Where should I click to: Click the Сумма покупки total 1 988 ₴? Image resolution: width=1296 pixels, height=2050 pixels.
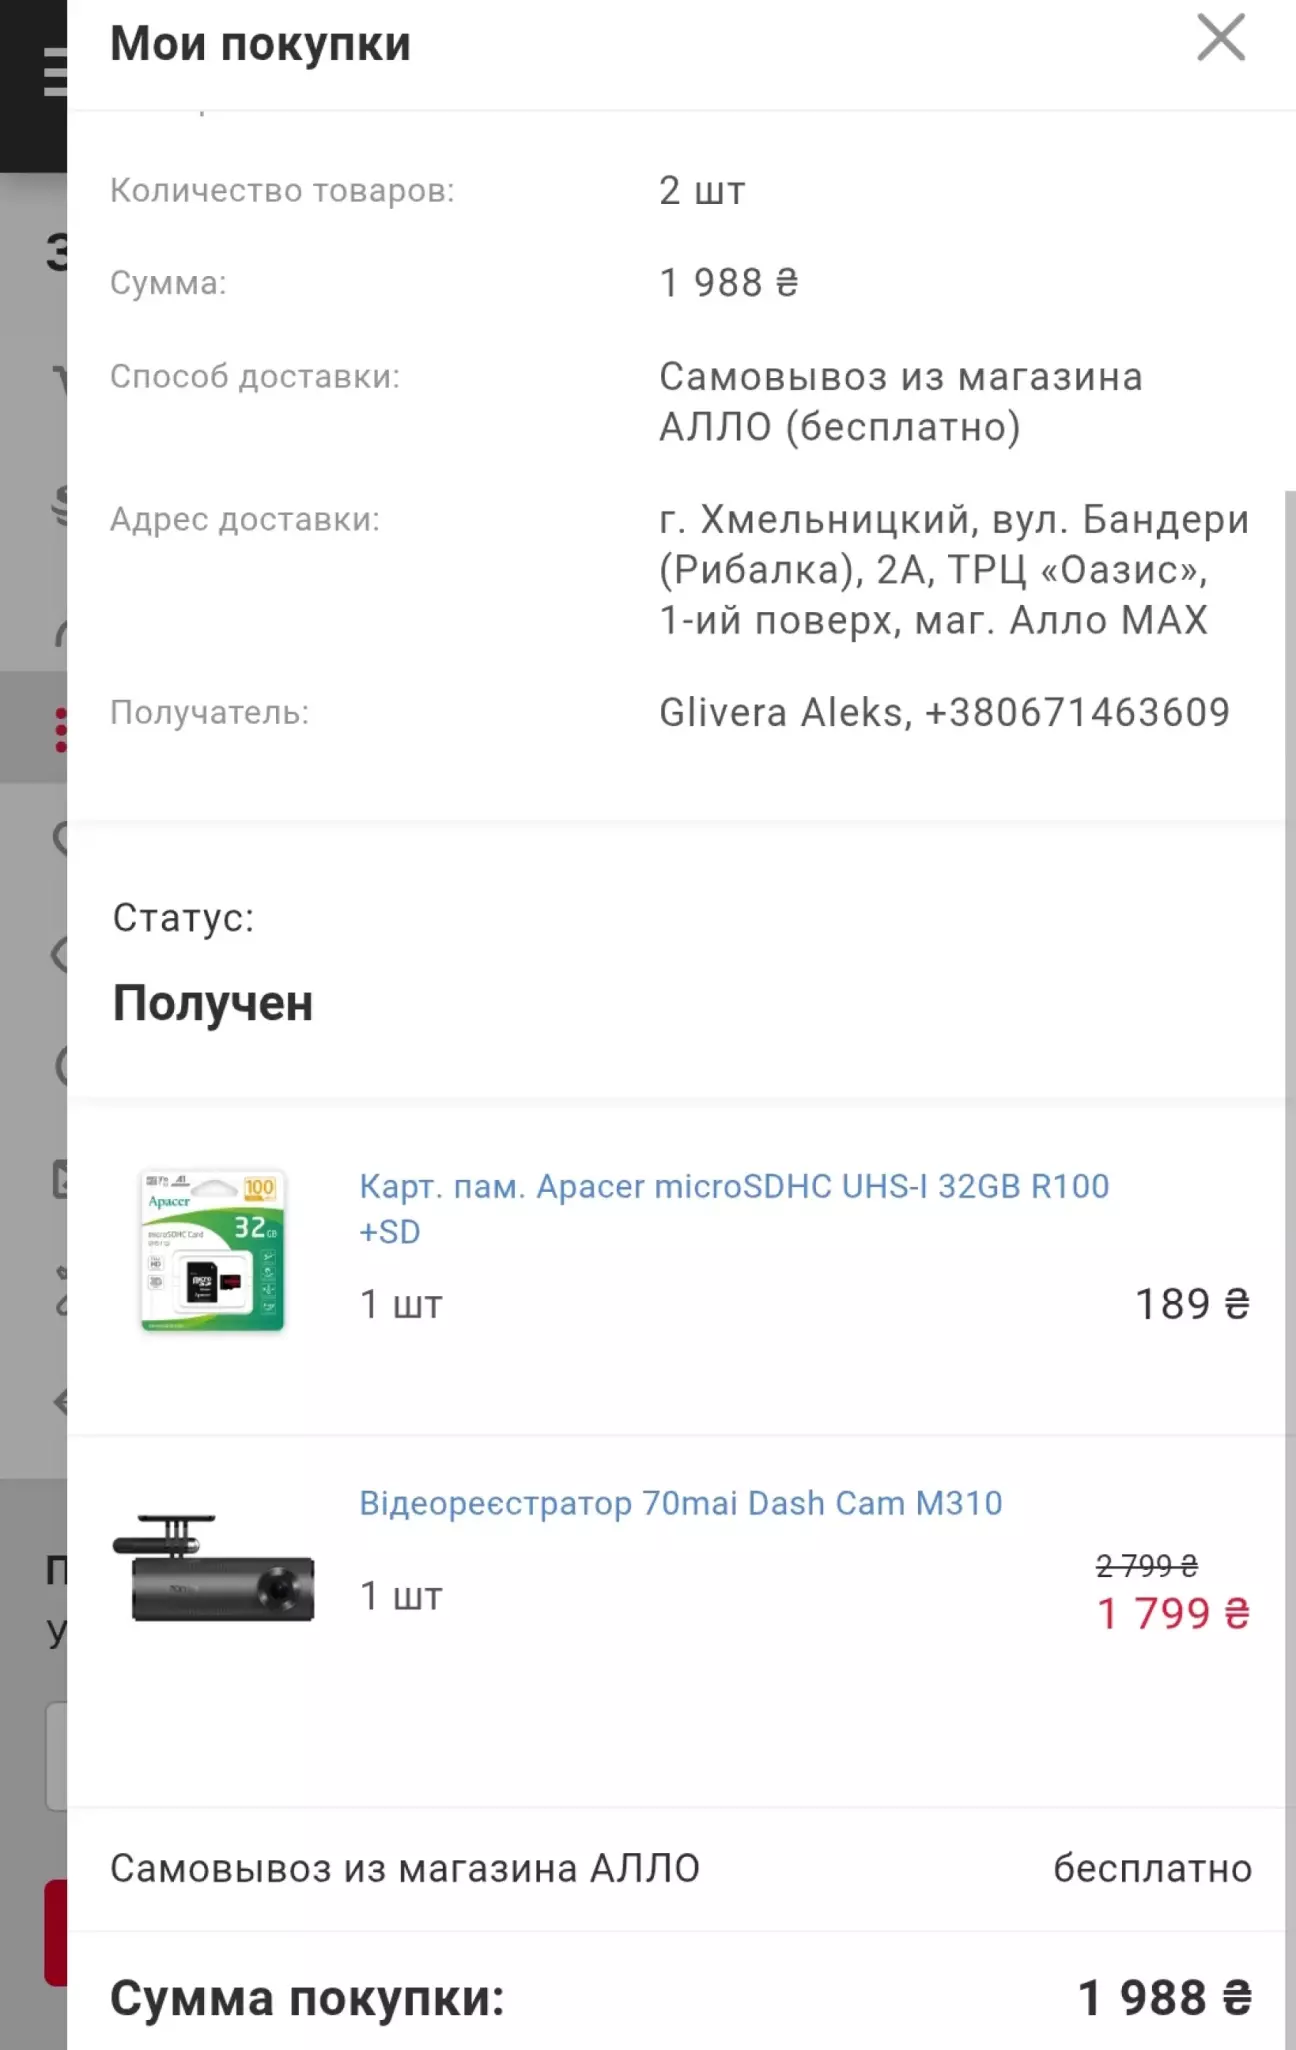coord(1164,1998)
